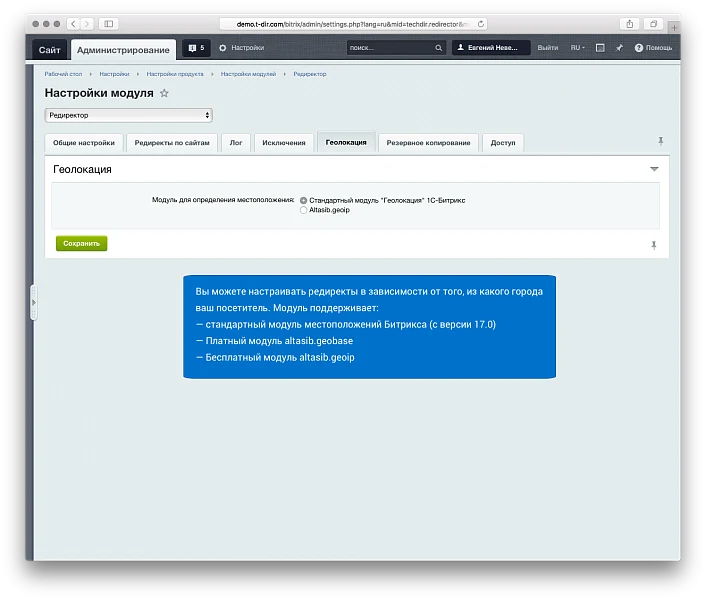Click the pin icon in the top bar
The height and width of the screenshot is (600, 706).
click(x=620, y=48)
